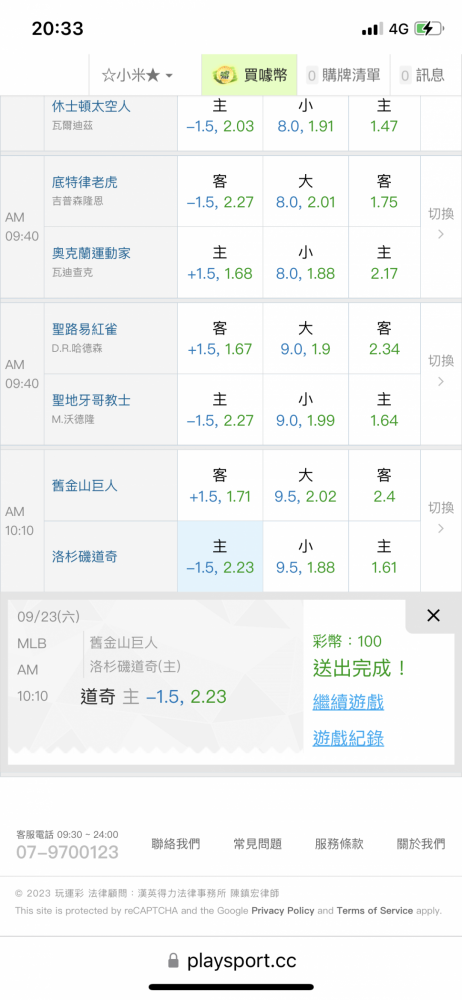
Task: Open the 訊息 messages tab
Action: pyautogui.click(x=422, y=75)
